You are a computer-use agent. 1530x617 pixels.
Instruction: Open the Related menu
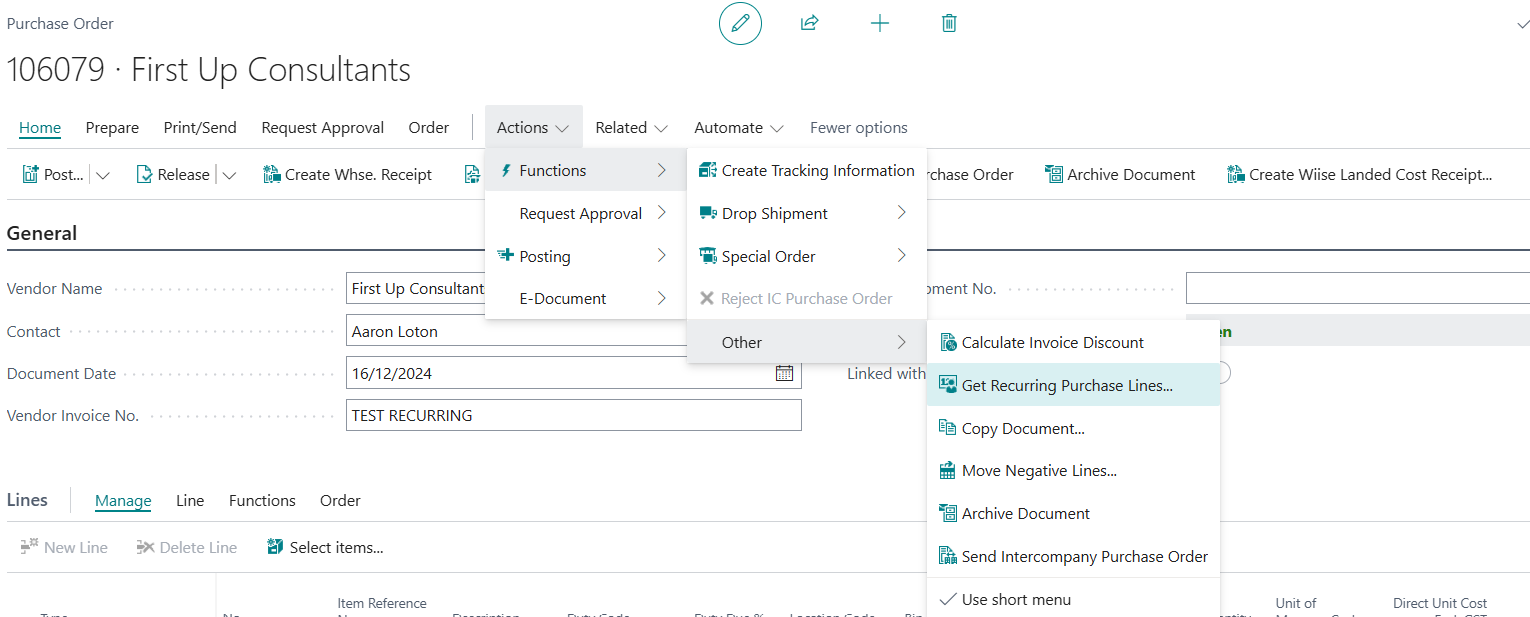(x=631, y=127)
